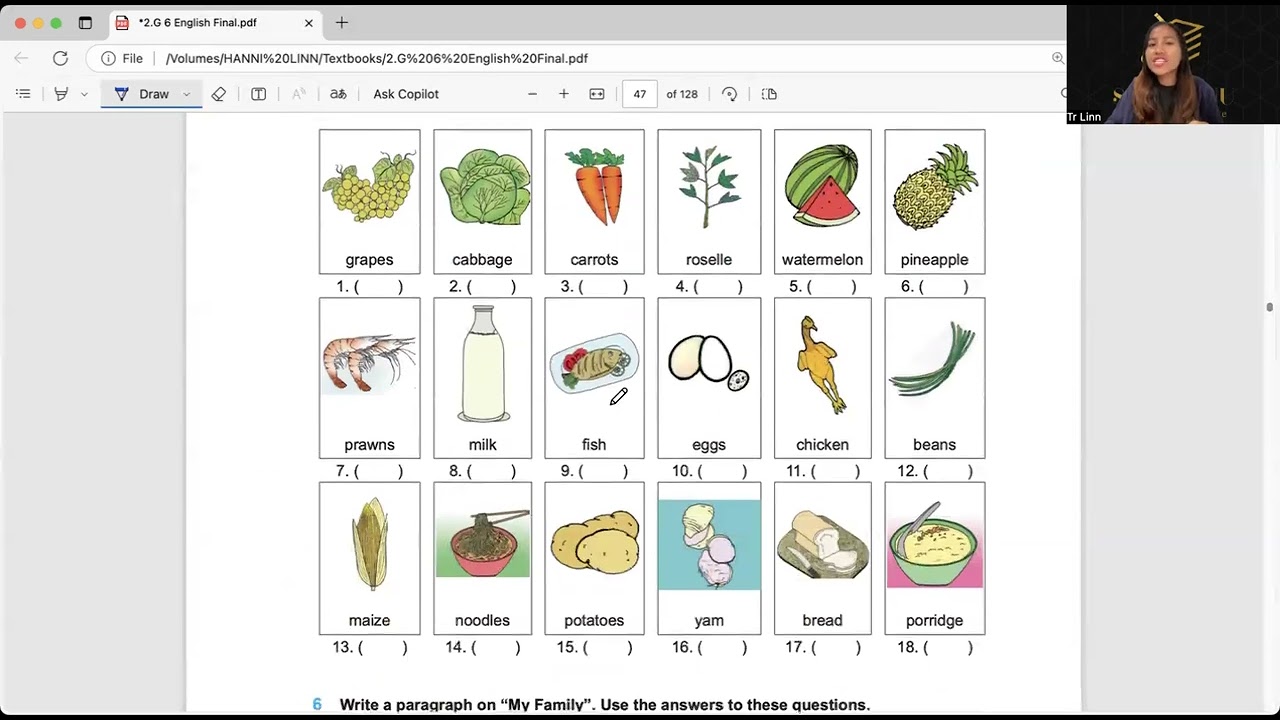
Task: Close the 2.G 6 English Final.pdf tab
Action: click(309, 23)
